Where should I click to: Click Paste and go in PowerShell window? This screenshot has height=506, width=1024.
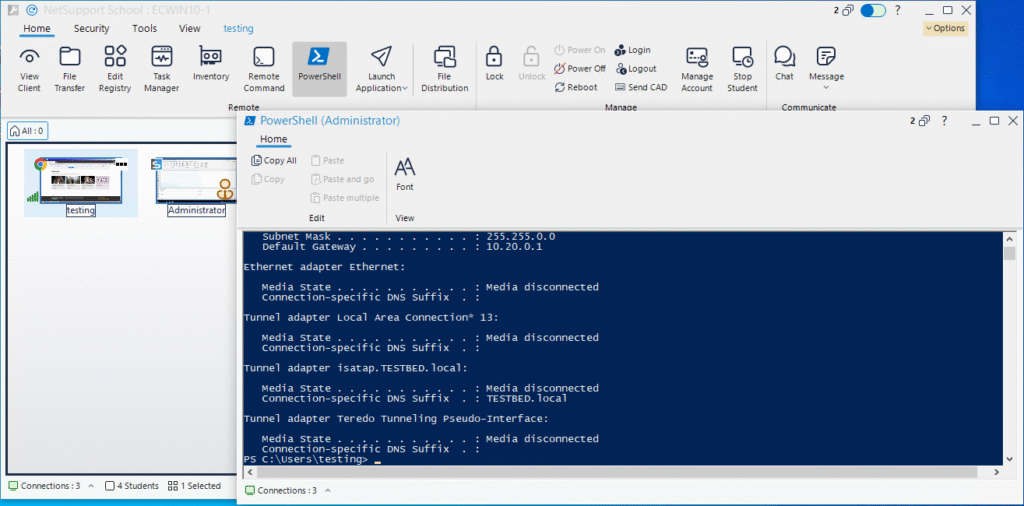tap(342, 180)
